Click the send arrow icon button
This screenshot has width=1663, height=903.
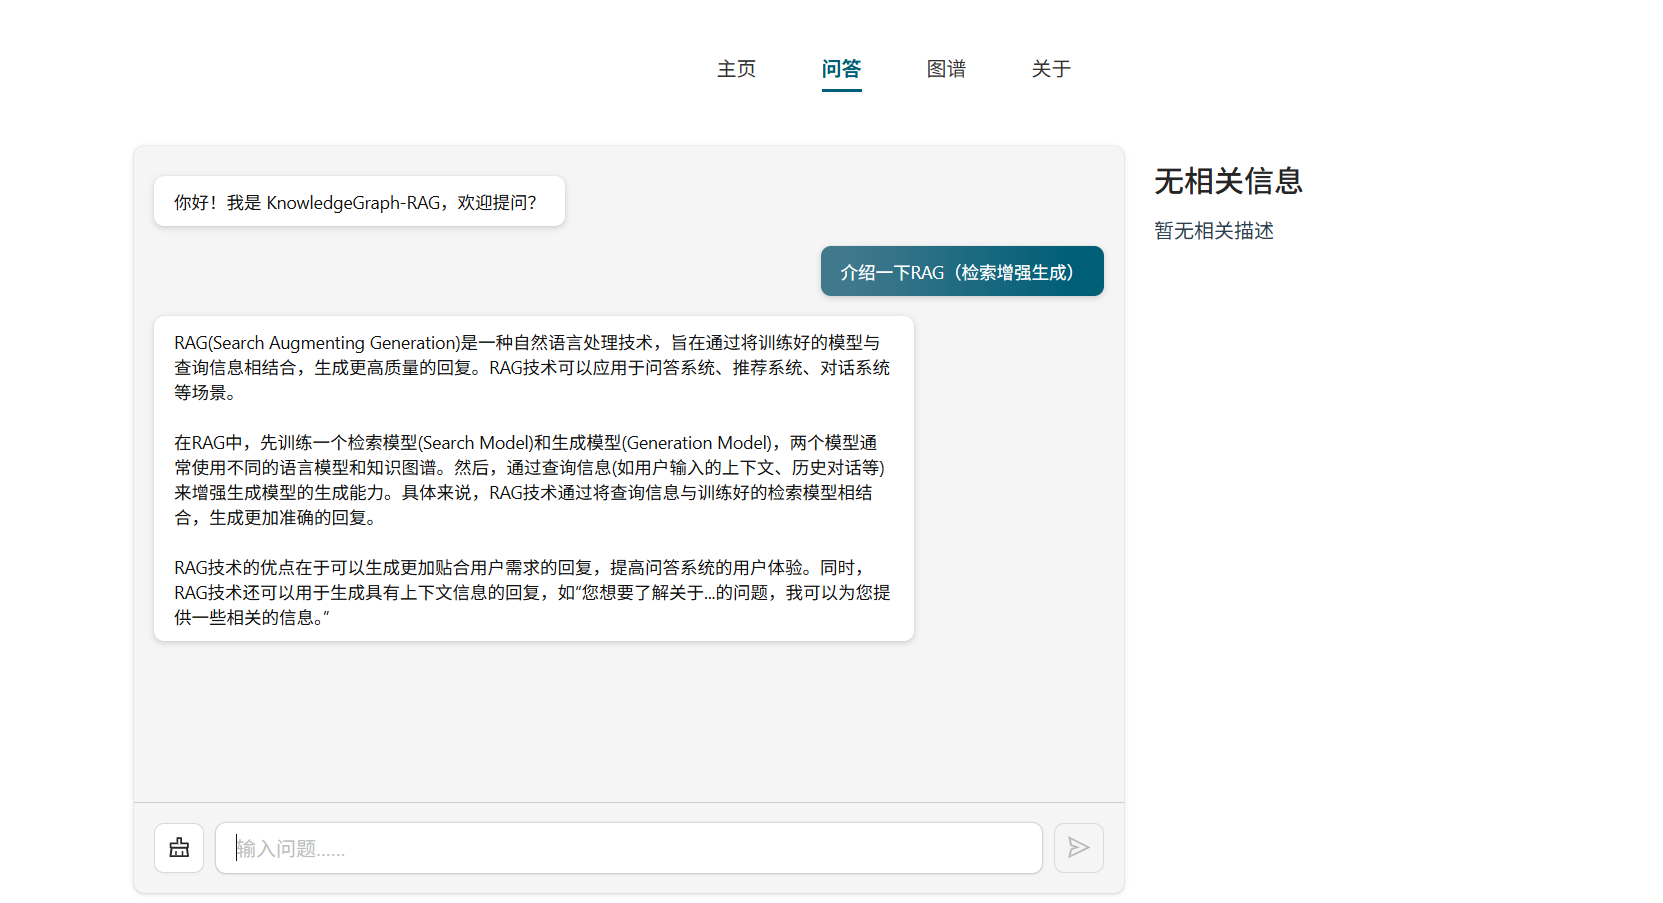1078,848
